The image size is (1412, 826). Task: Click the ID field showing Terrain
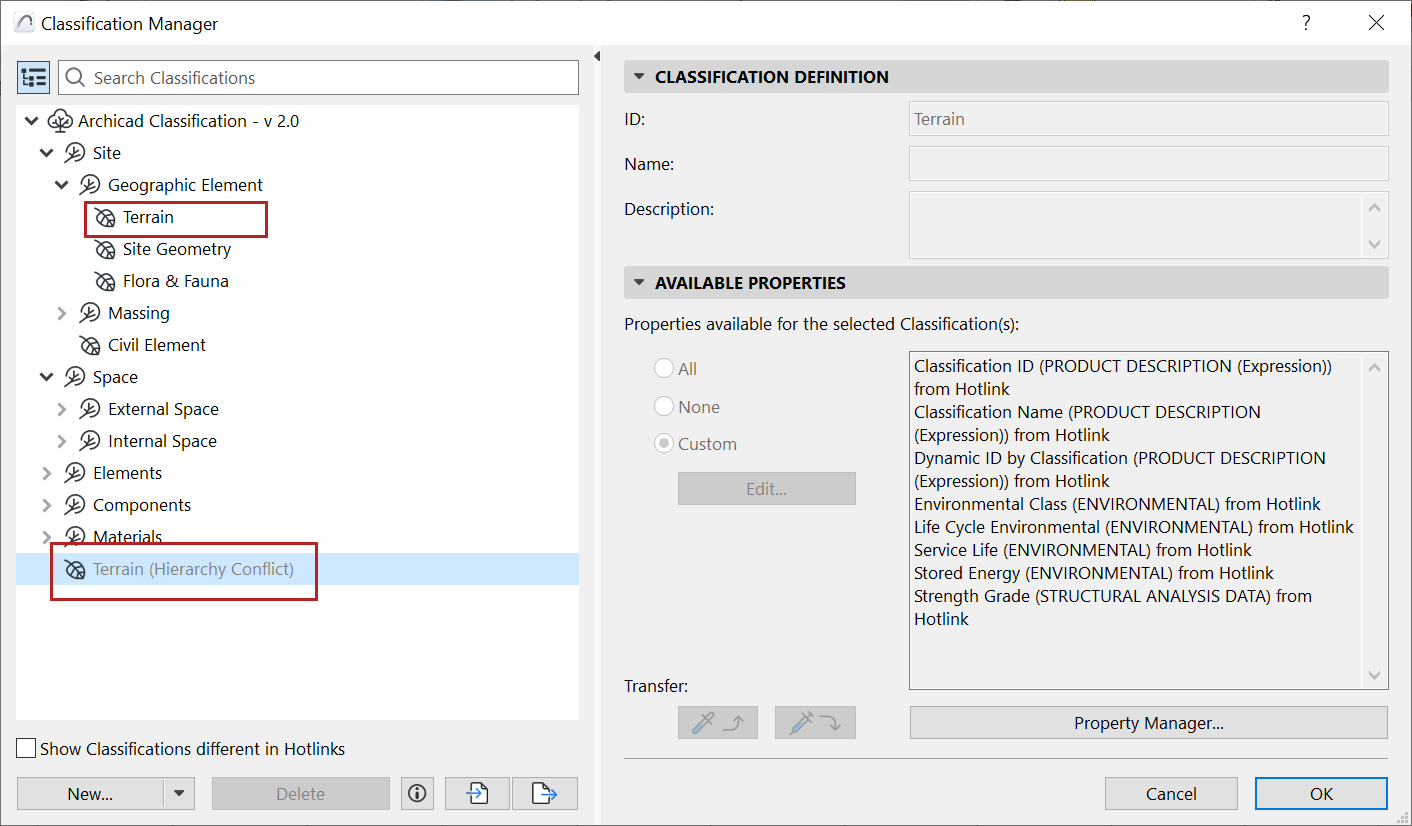pyautogui.click(x=1148, y=119)
